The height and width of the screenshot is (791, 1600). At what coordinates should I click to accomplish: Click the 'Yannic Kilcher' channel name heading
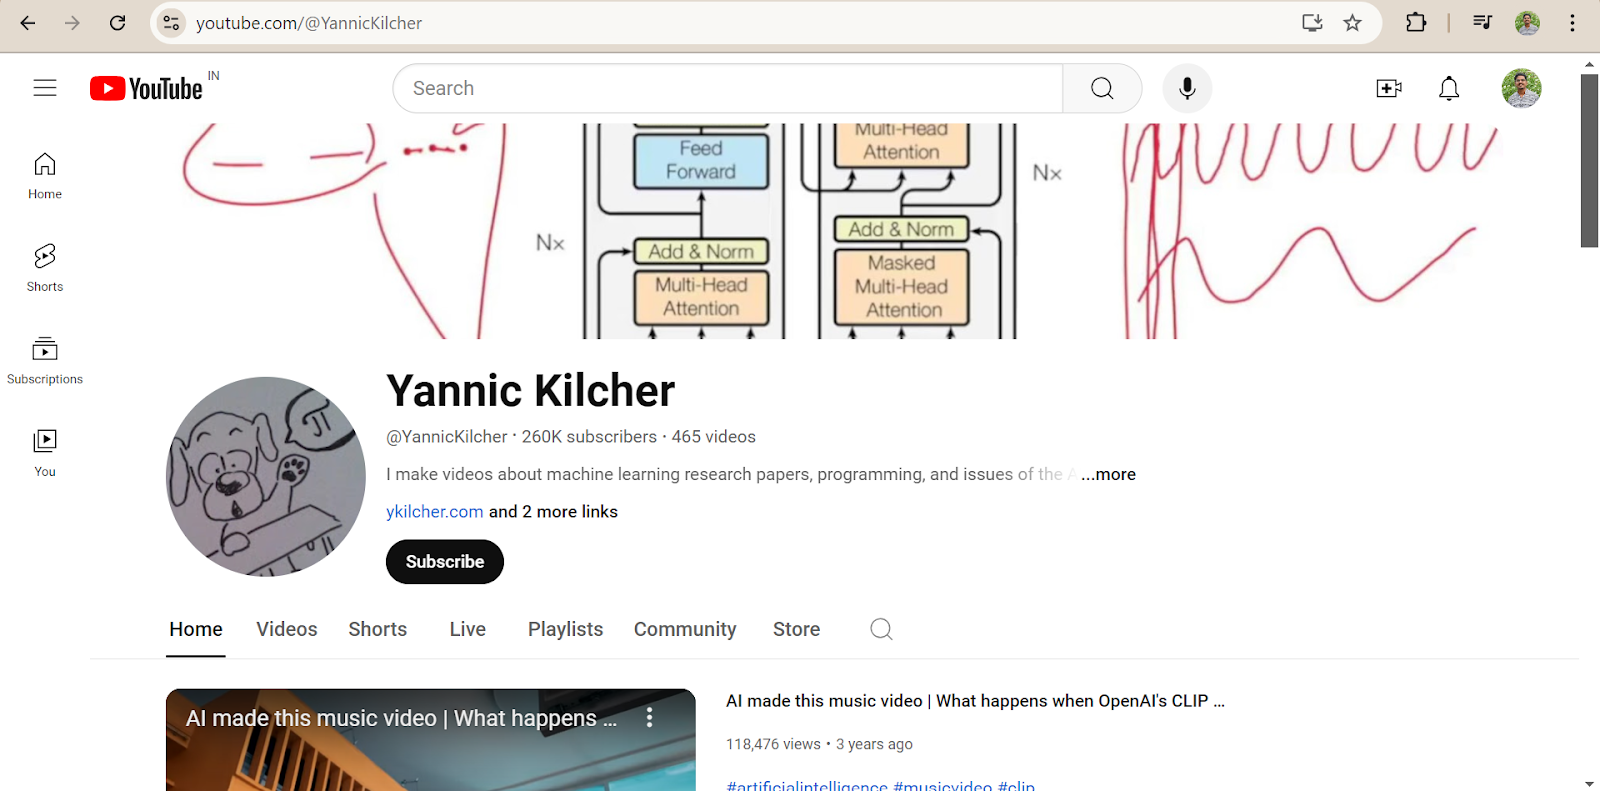coord(531,391)
